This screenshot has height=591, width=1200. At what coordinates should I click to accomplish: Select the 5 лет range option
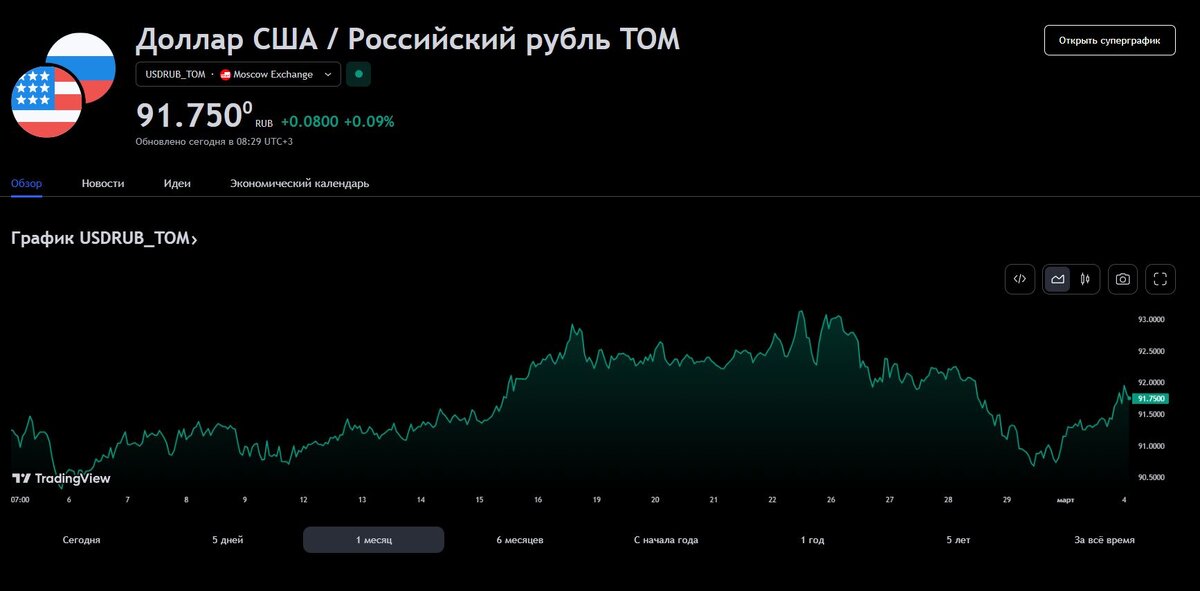(x=958, y=539)
